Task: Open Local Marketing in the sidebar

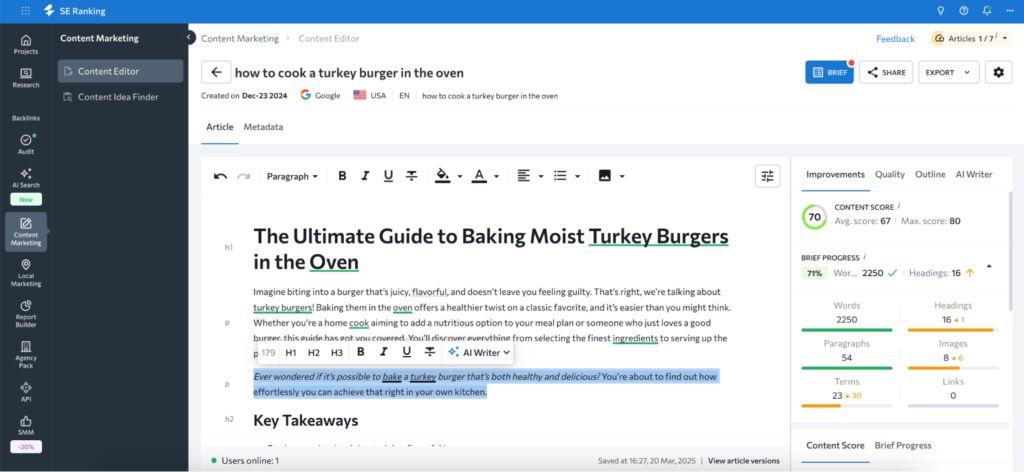Action: coord(26,274)
